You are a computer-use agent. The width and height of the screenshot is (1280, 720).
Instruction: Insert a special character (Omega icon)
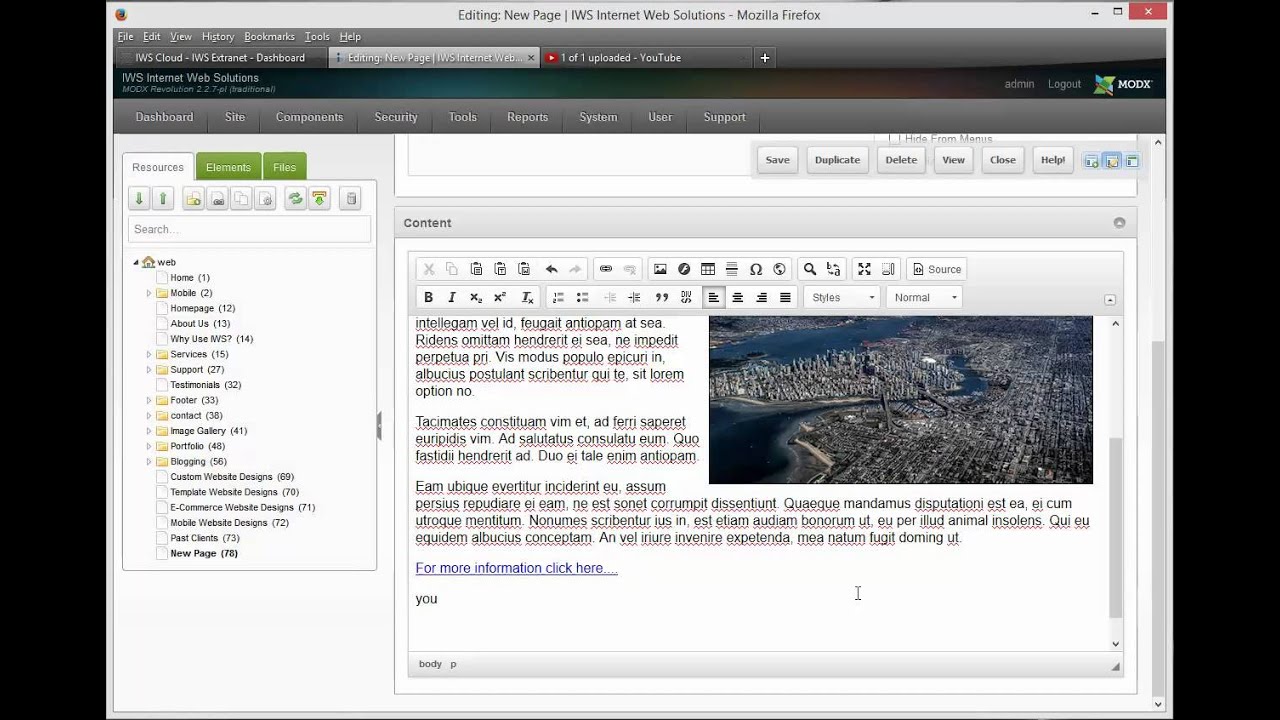[756, 269]
